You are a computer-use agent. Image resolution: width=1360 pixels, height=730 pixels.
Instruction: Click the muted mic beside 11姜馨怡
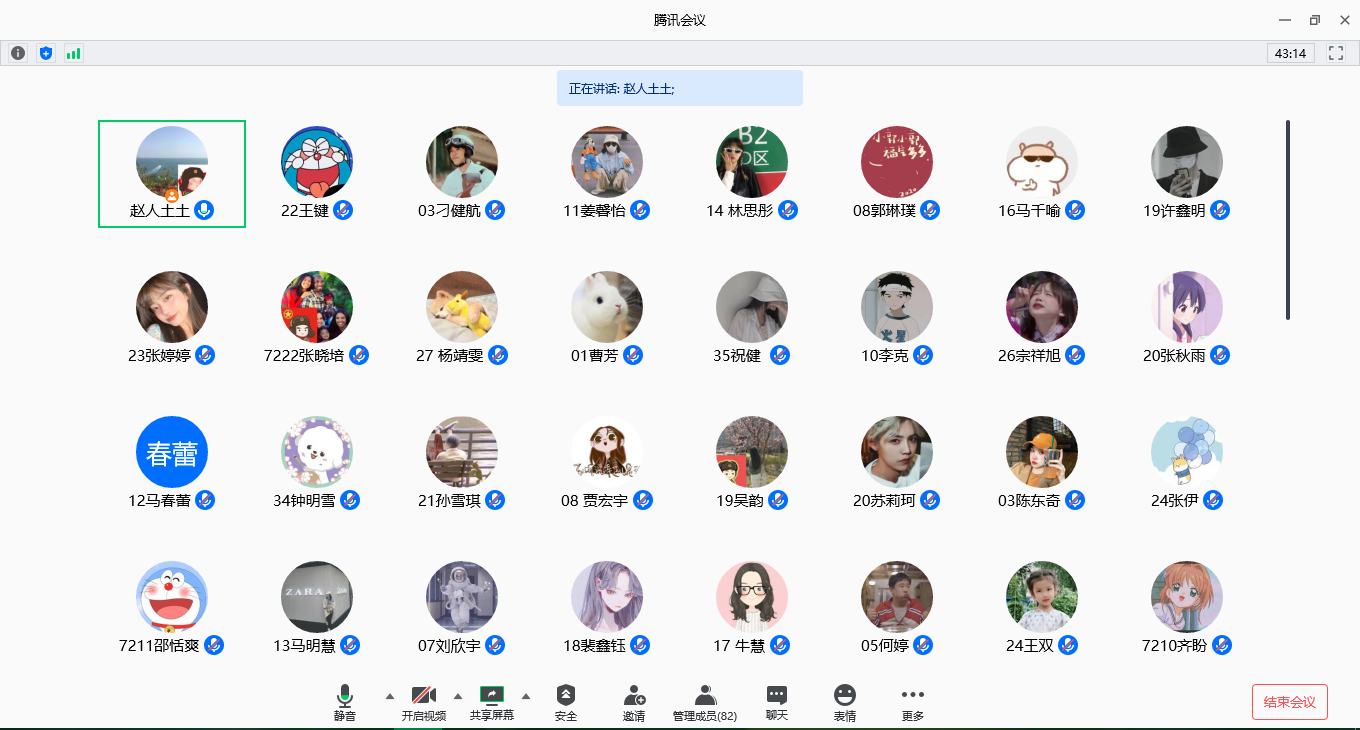coord(641,210)
